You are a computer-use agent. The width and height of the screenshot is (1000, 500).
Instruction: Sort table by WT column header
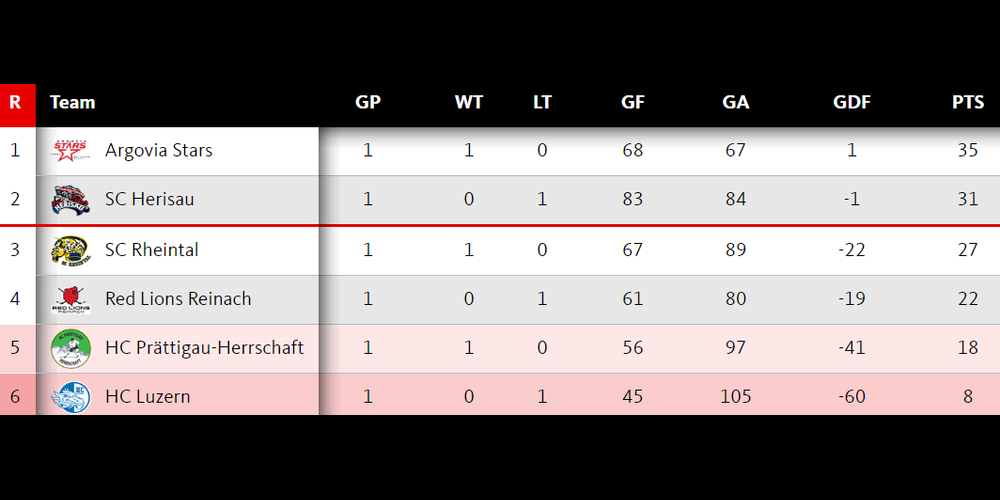[x=469, y=103]
